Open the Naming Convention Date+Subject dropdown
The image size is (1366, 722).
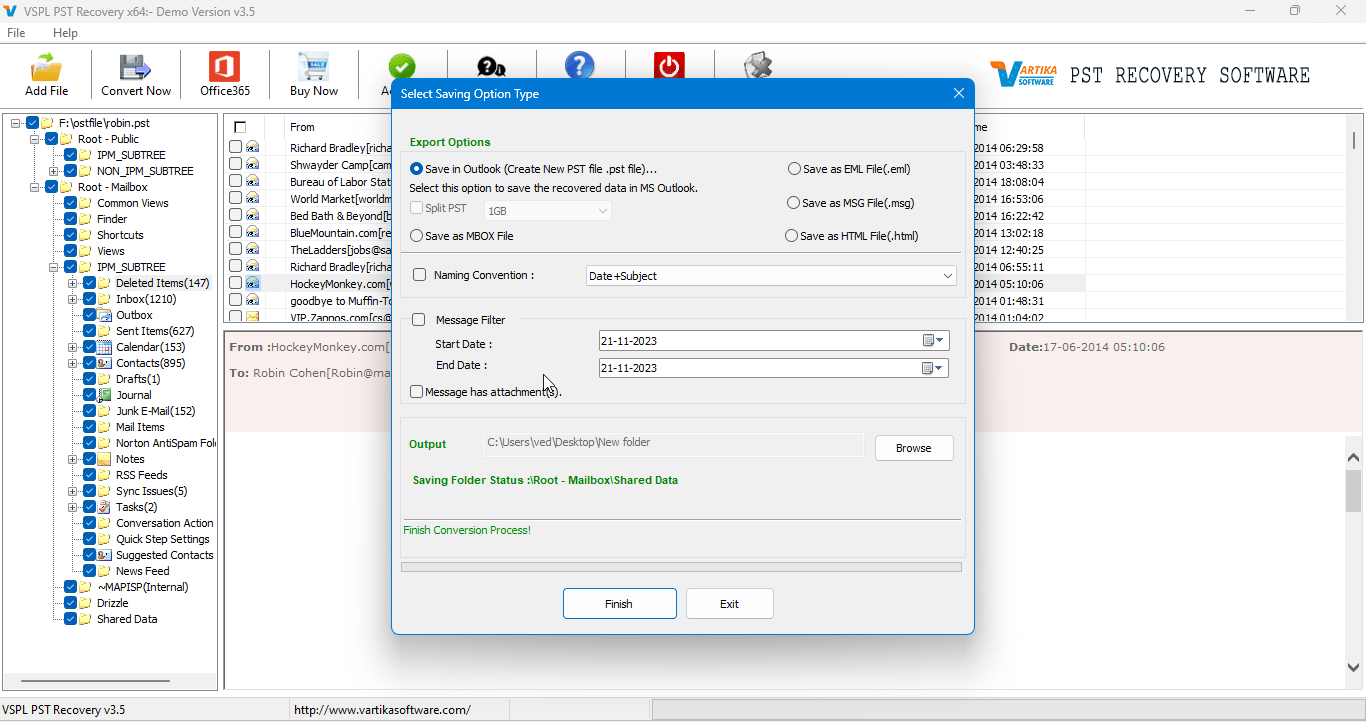[771, 276]
